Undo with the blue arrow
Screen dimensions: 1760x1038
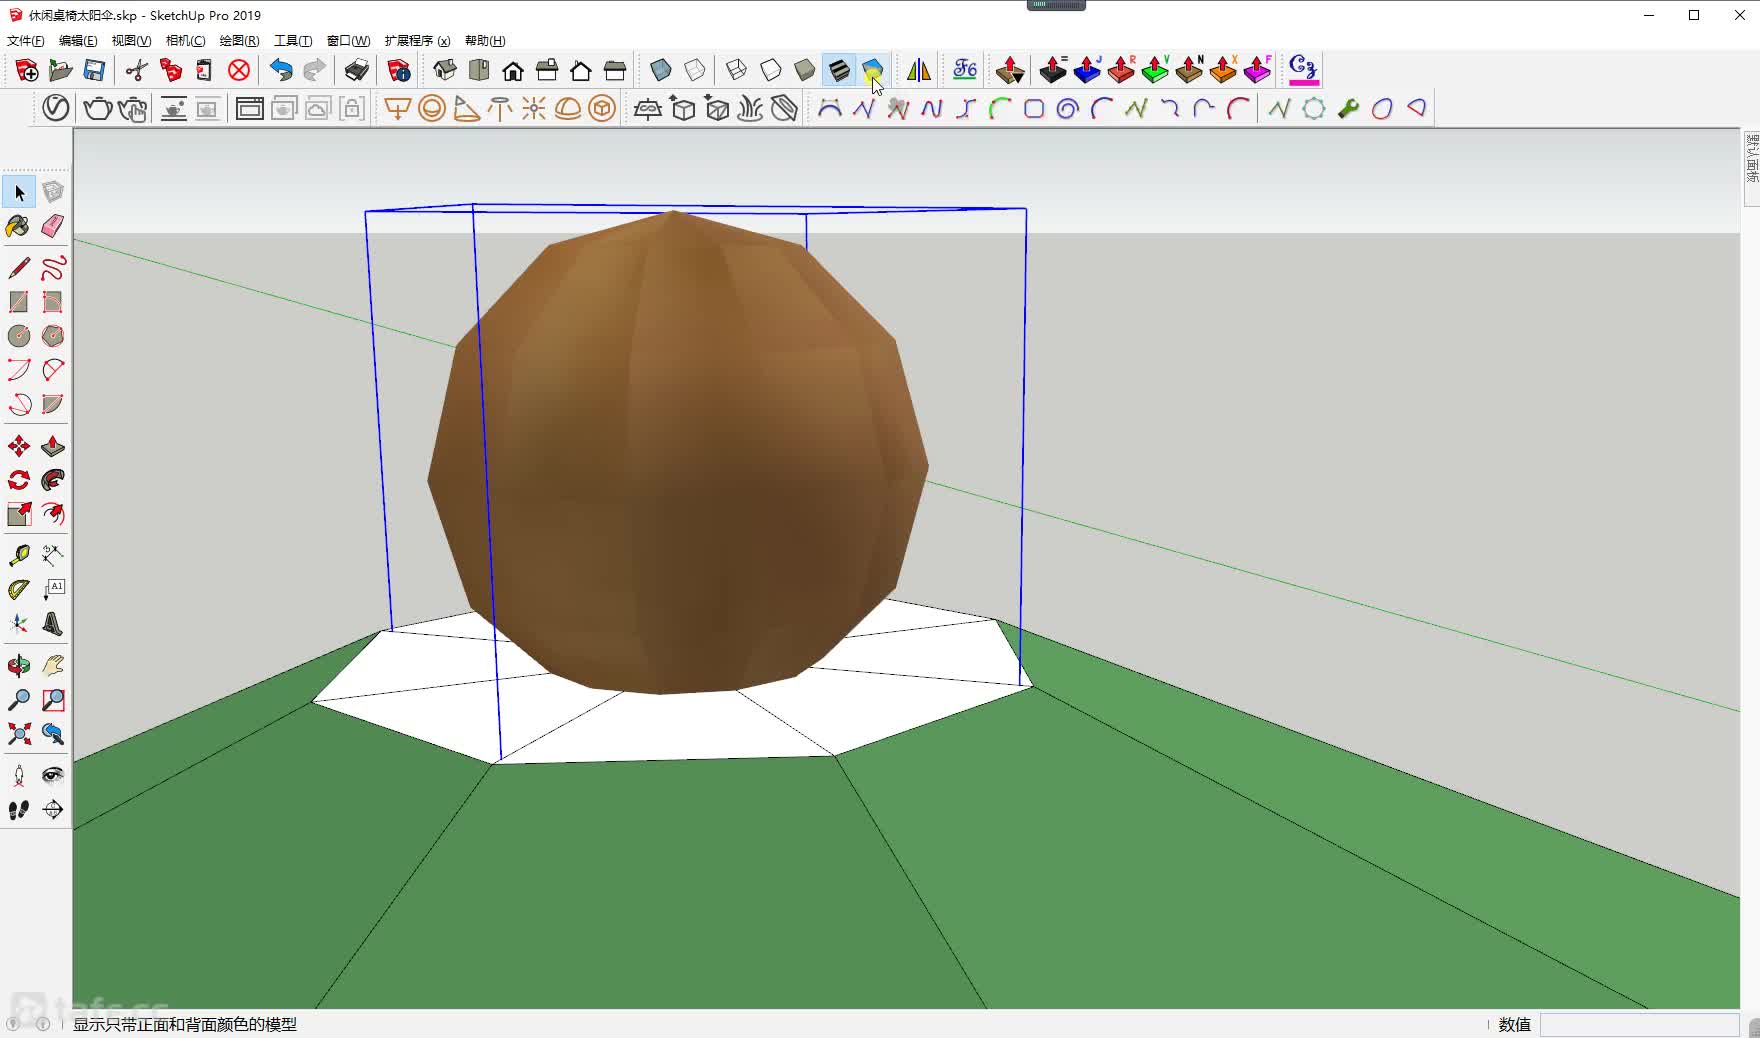click(281, 70)
